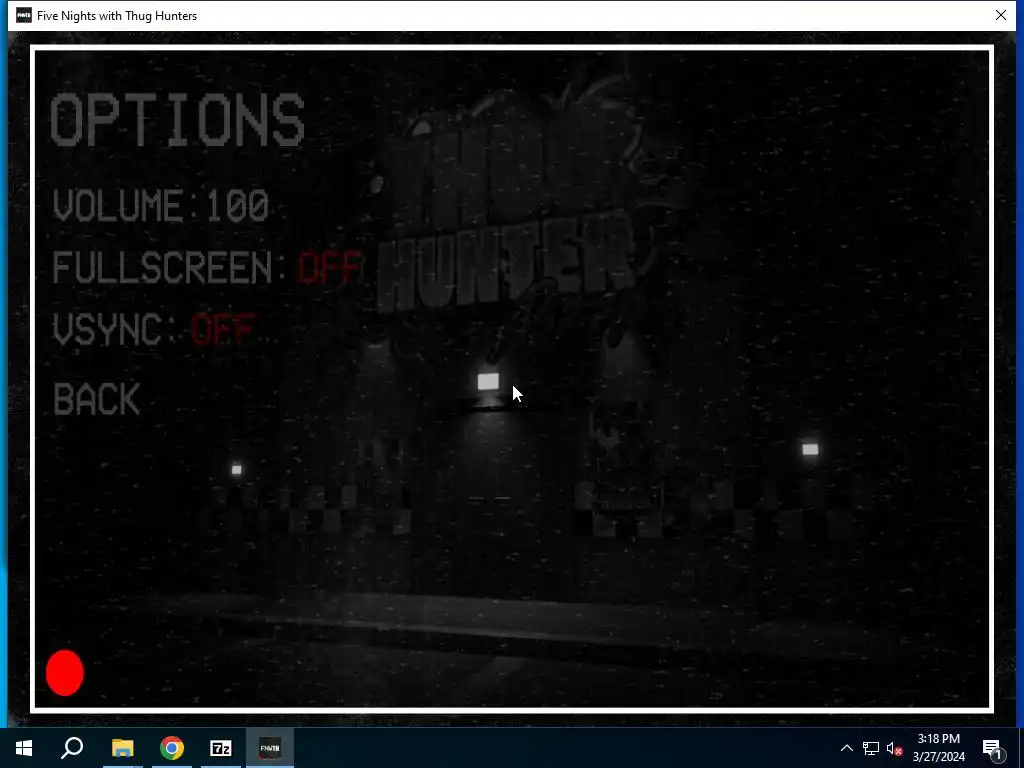Adjust the Volume: 100 setting
1024x768 pixels.
point(161,206)
